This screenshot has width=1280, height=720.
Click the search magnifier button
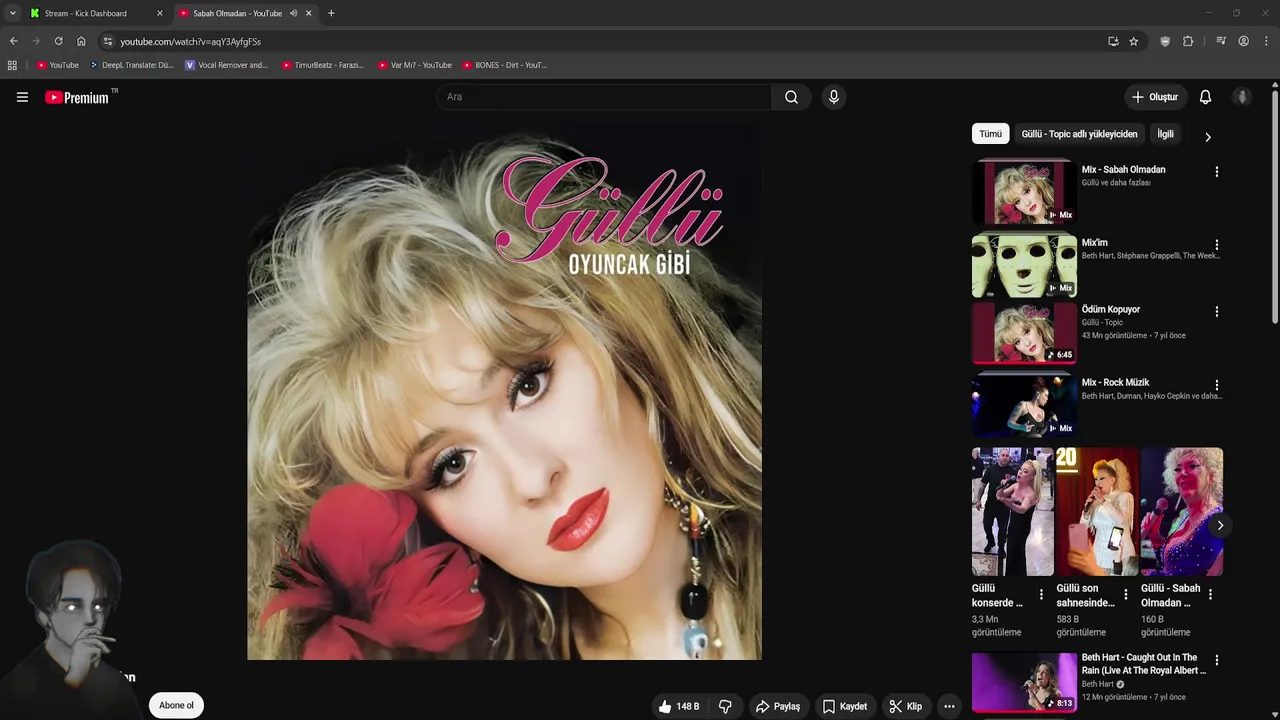[791, 97]
